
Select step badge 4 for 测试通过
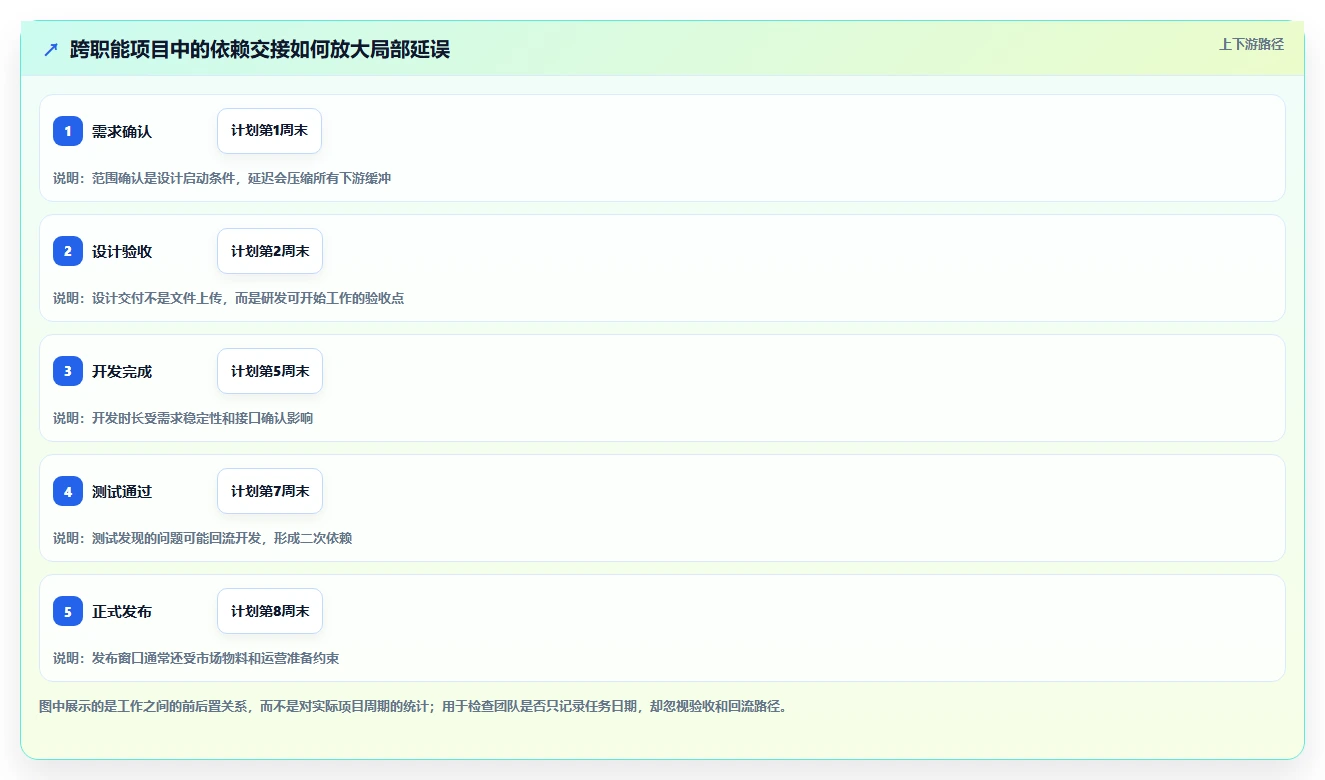pos(68,491)
